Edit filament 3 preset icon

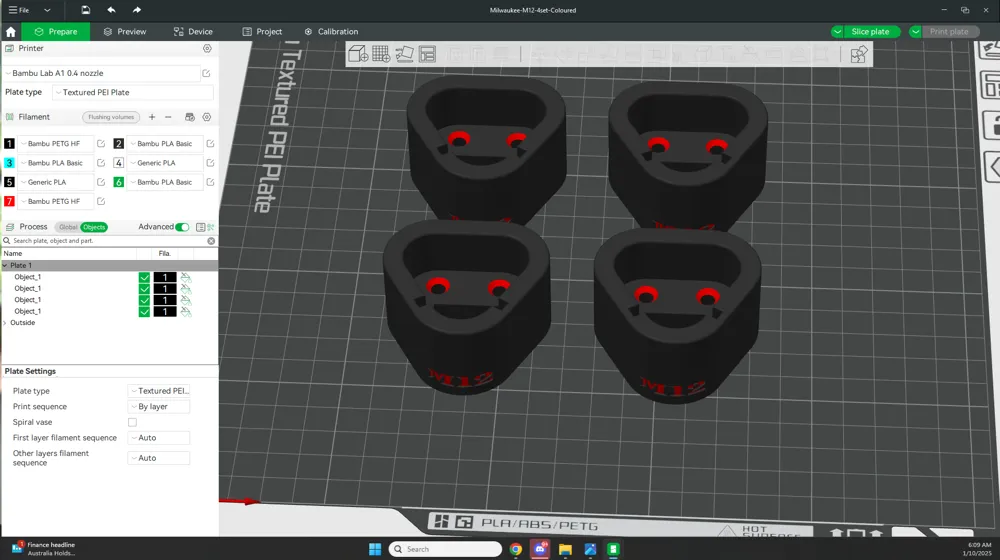click(x=101, y=163)
